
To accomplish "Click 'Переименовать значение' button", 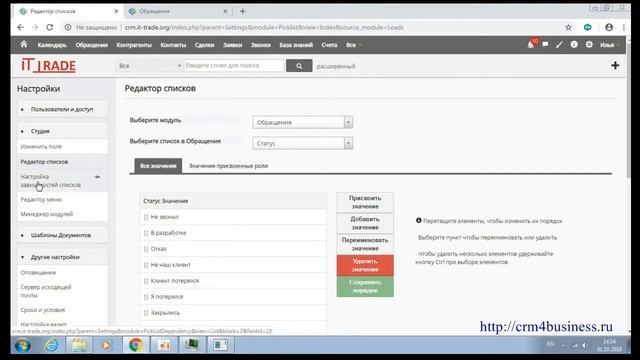I will coord(365,244).
